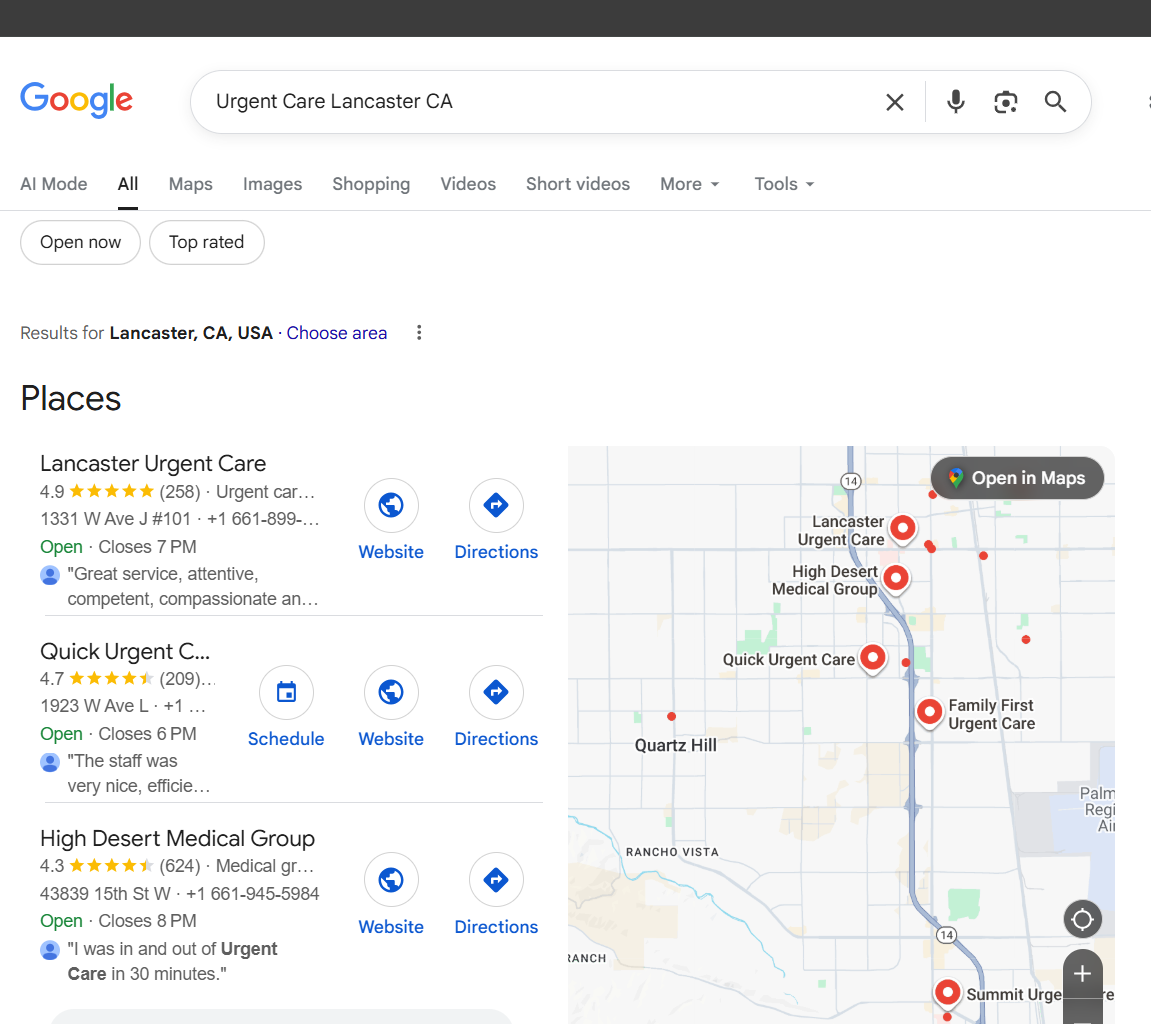Get directions to High Desert Medical Group
This screenshot has height=1024, width=1151.
[x=496, y=880]
